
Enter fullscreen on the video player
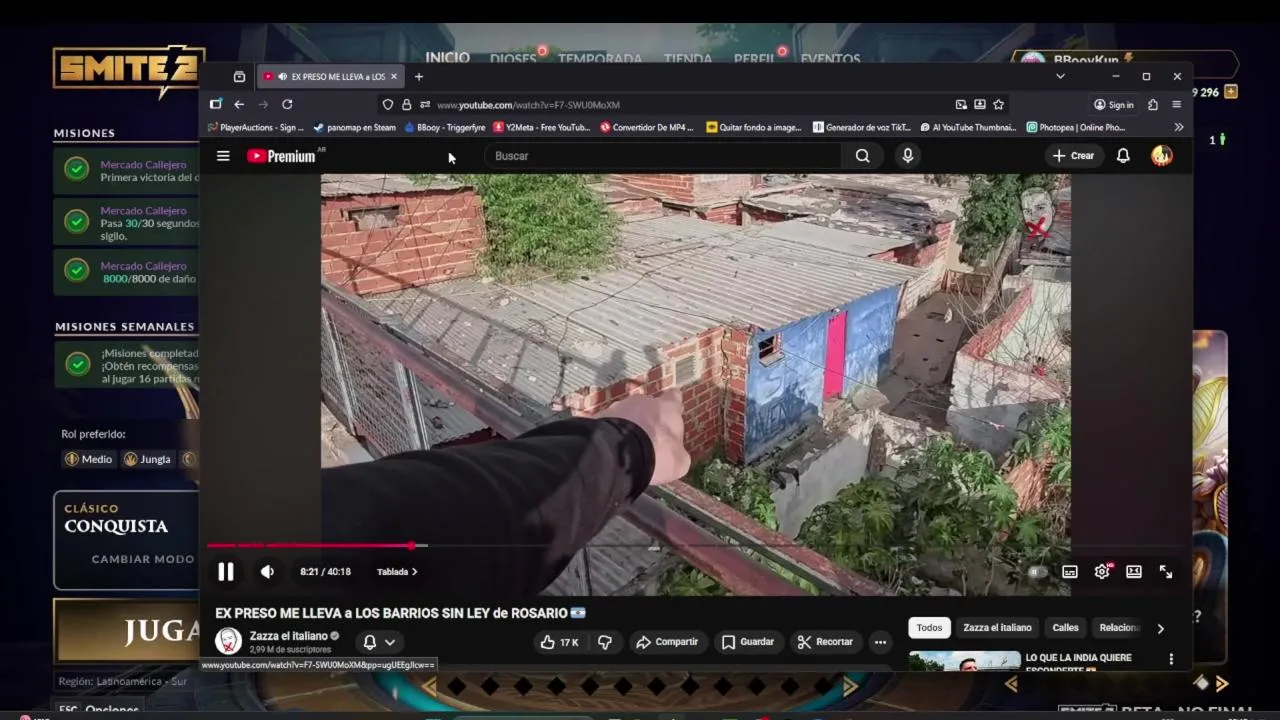click(x=1166, y=572)
